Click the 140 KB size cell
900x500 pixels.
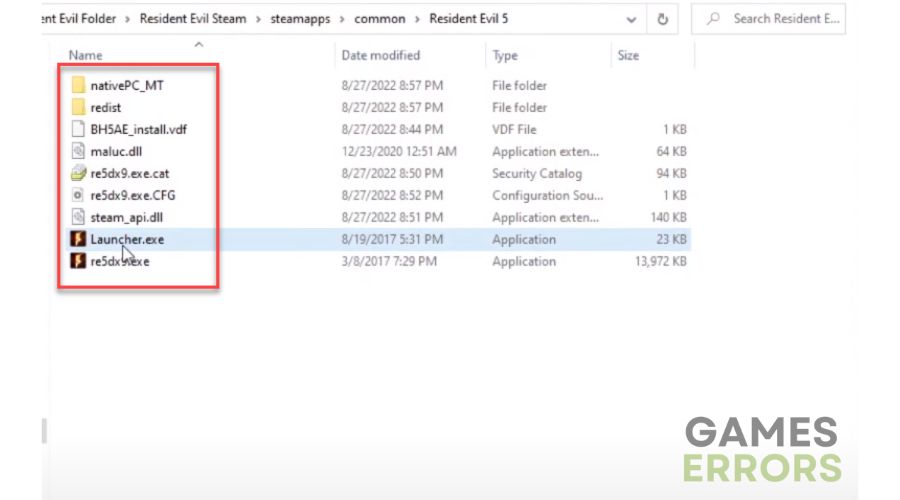click(x=668, y=218)
